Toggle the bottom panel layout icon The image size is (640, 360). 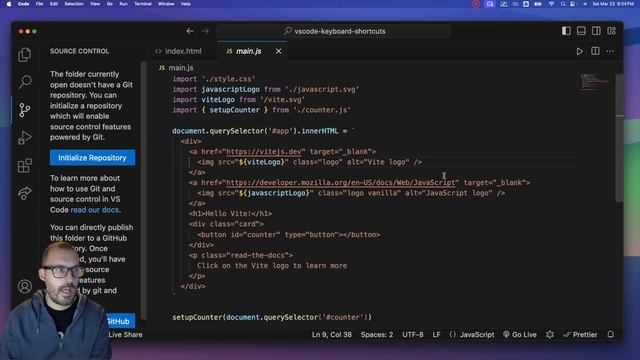point(581,31)
